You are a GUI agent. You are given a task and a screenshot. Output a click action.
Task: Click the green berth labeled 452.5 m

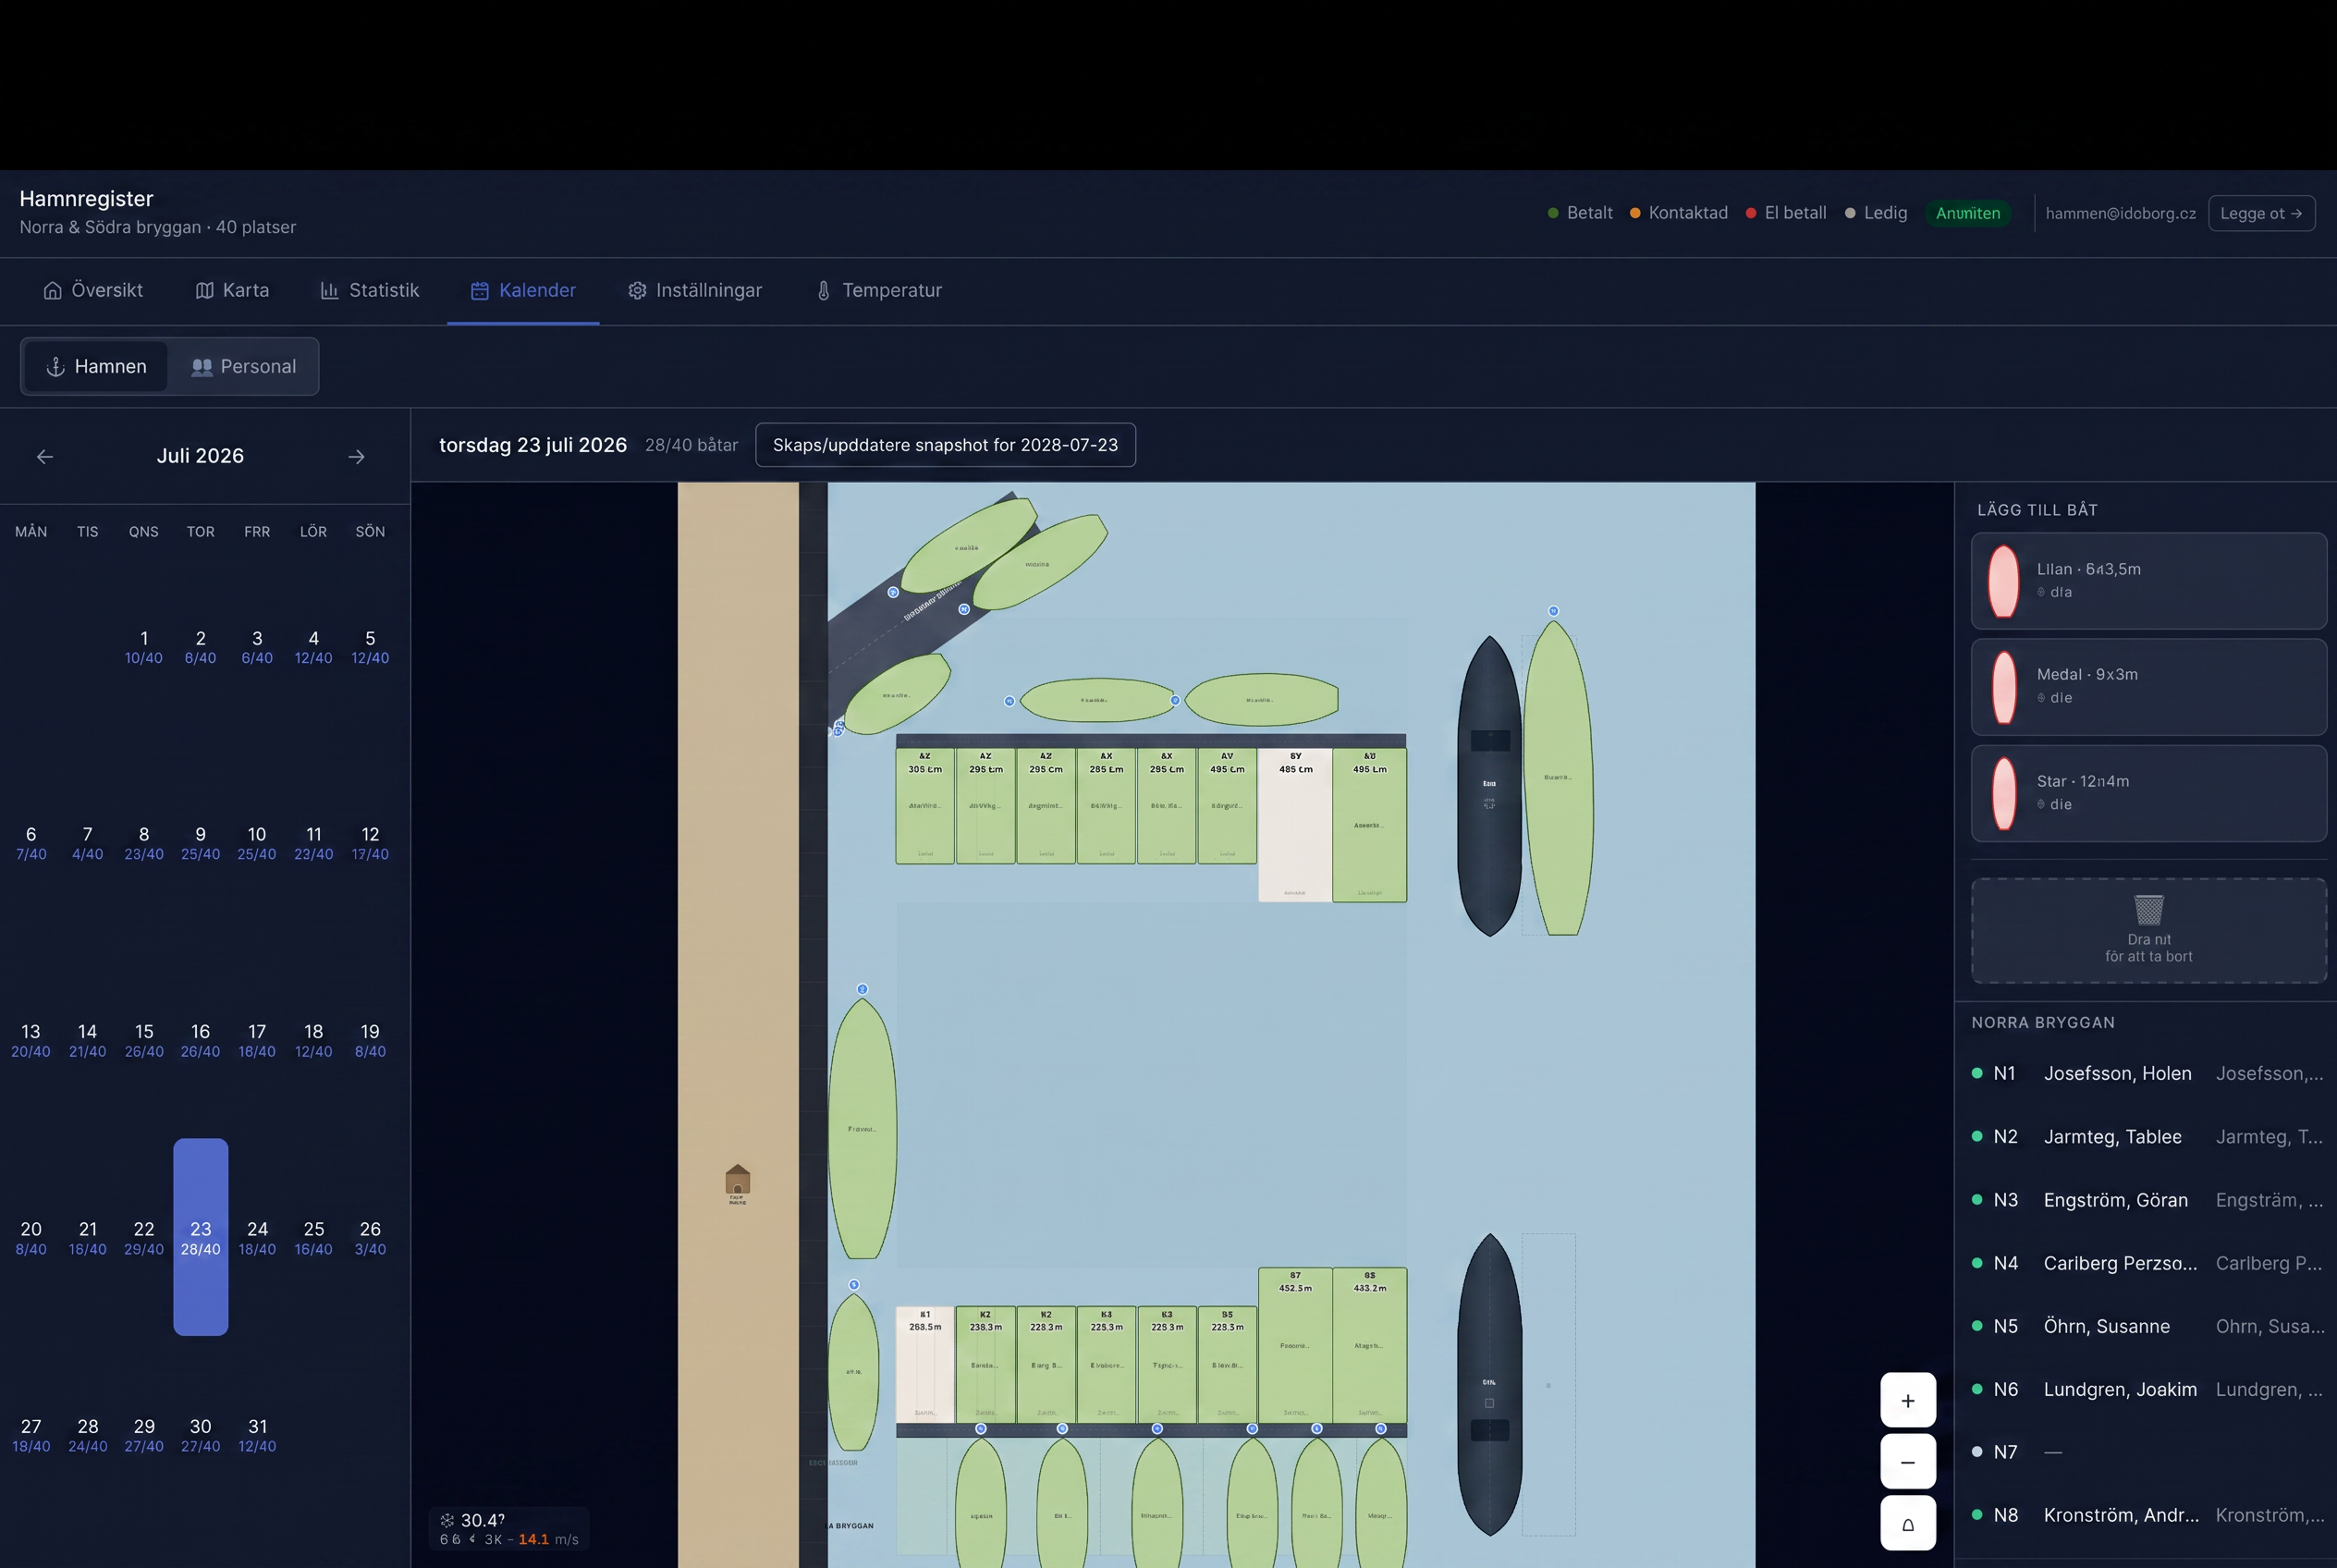coord(1295,1345)
